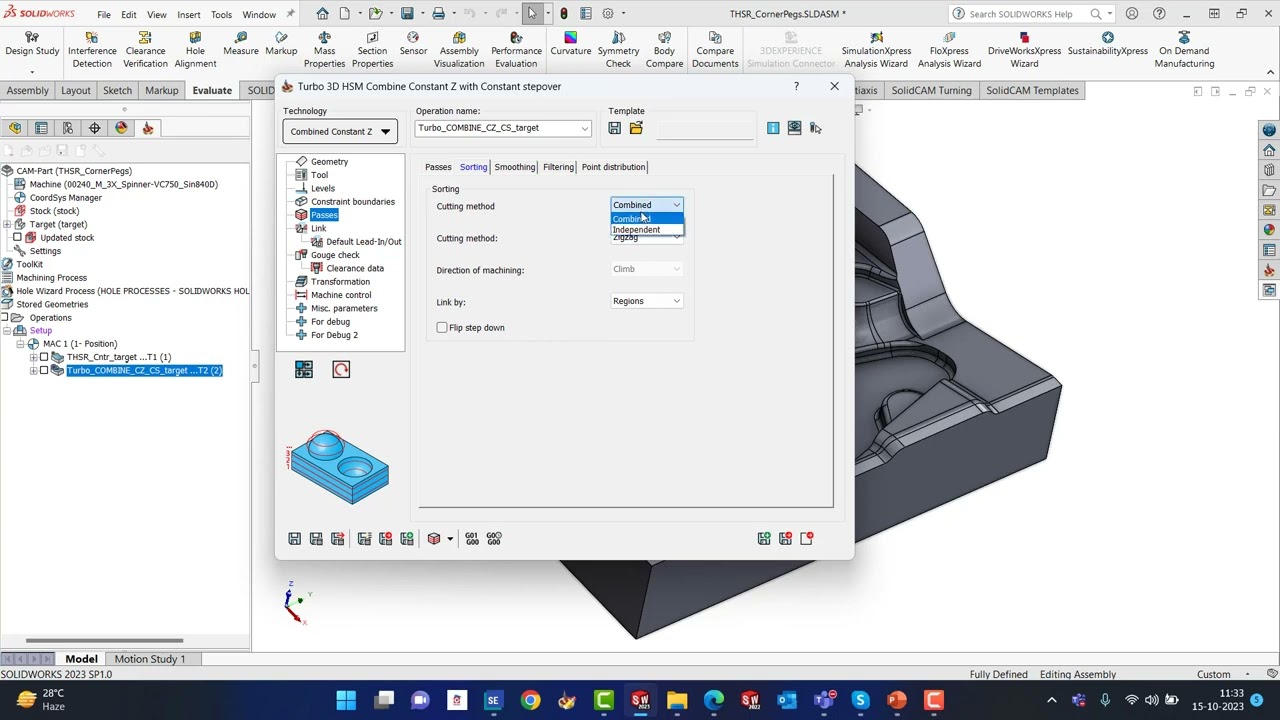Open Mass Properties
The width and height of the screenshot is (1280, 720).
(324, 50)
